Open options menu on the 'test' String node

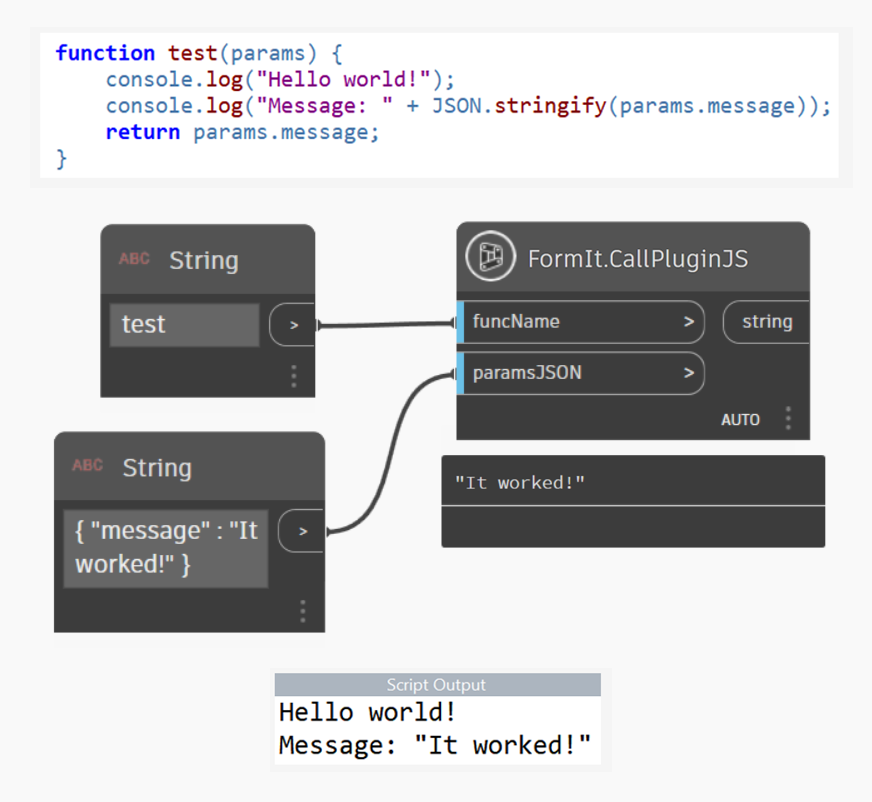(294, 376)
